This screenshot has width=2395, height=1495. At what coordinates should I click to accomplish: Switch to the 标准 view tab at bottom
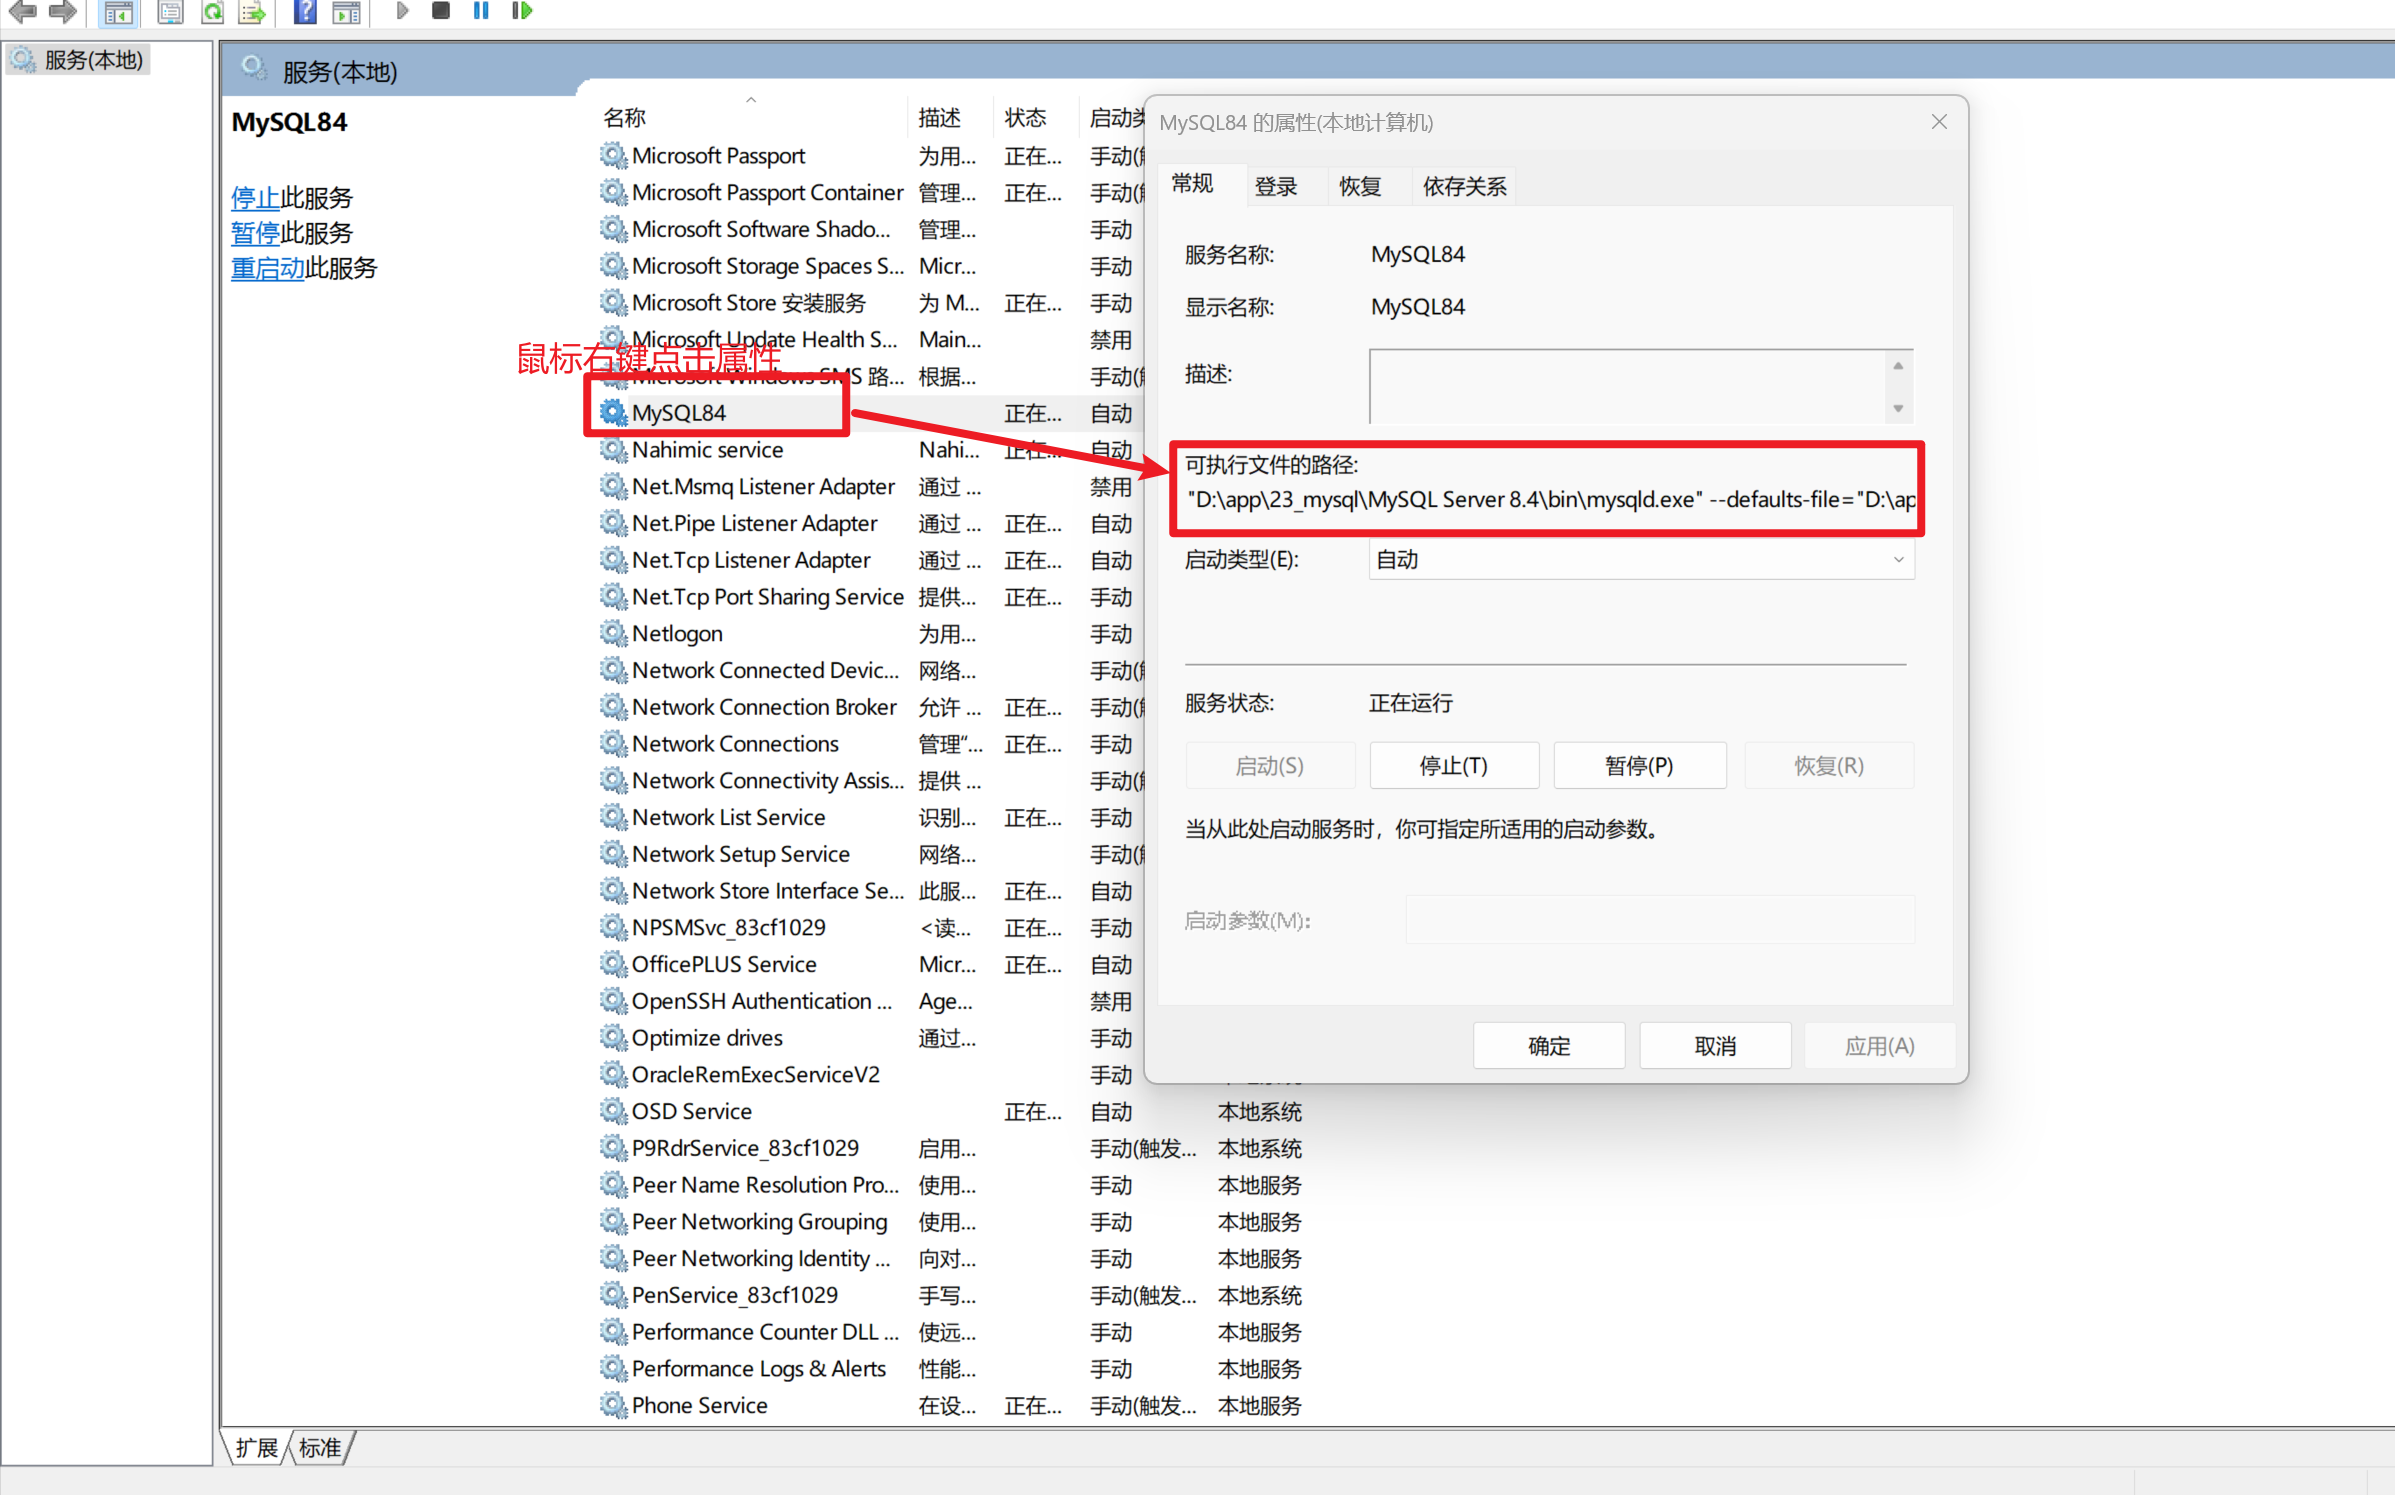(320, 1447)
